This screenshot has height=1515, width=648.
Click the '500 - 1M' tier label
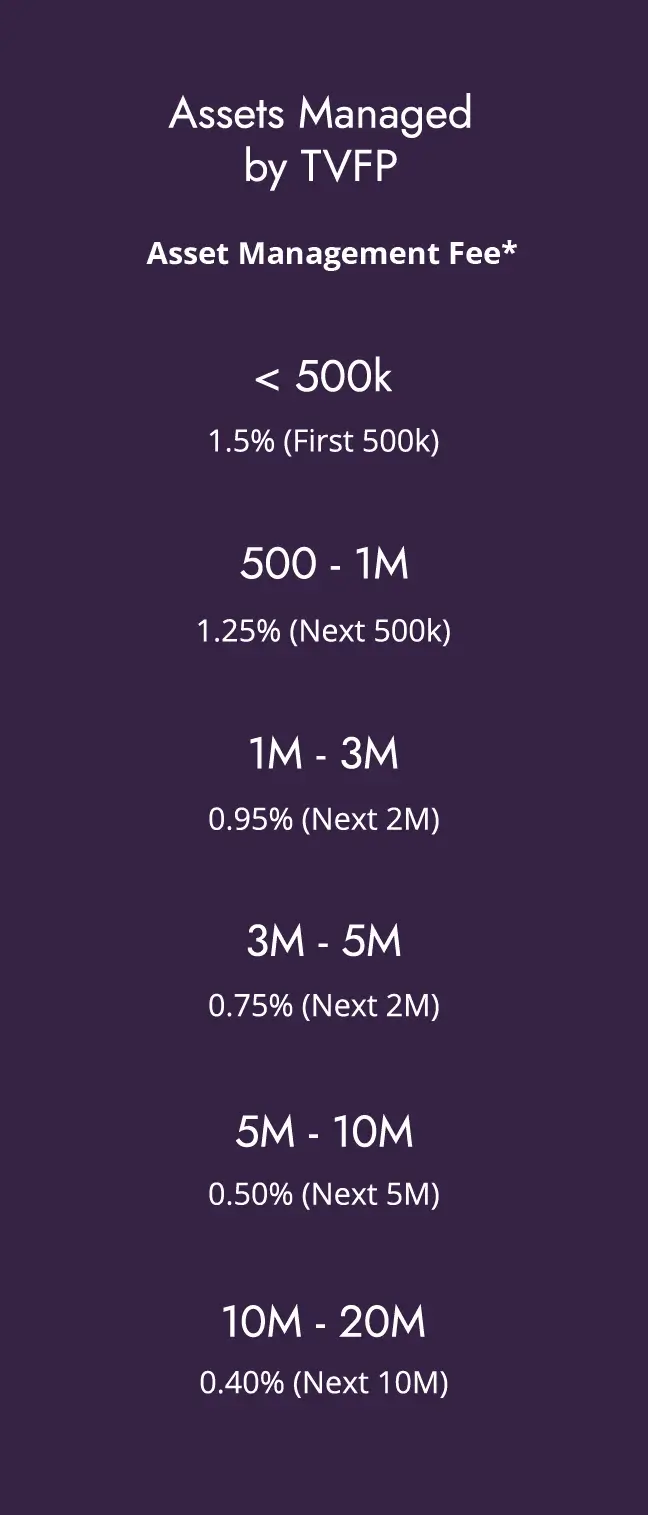tap(324, 565)
